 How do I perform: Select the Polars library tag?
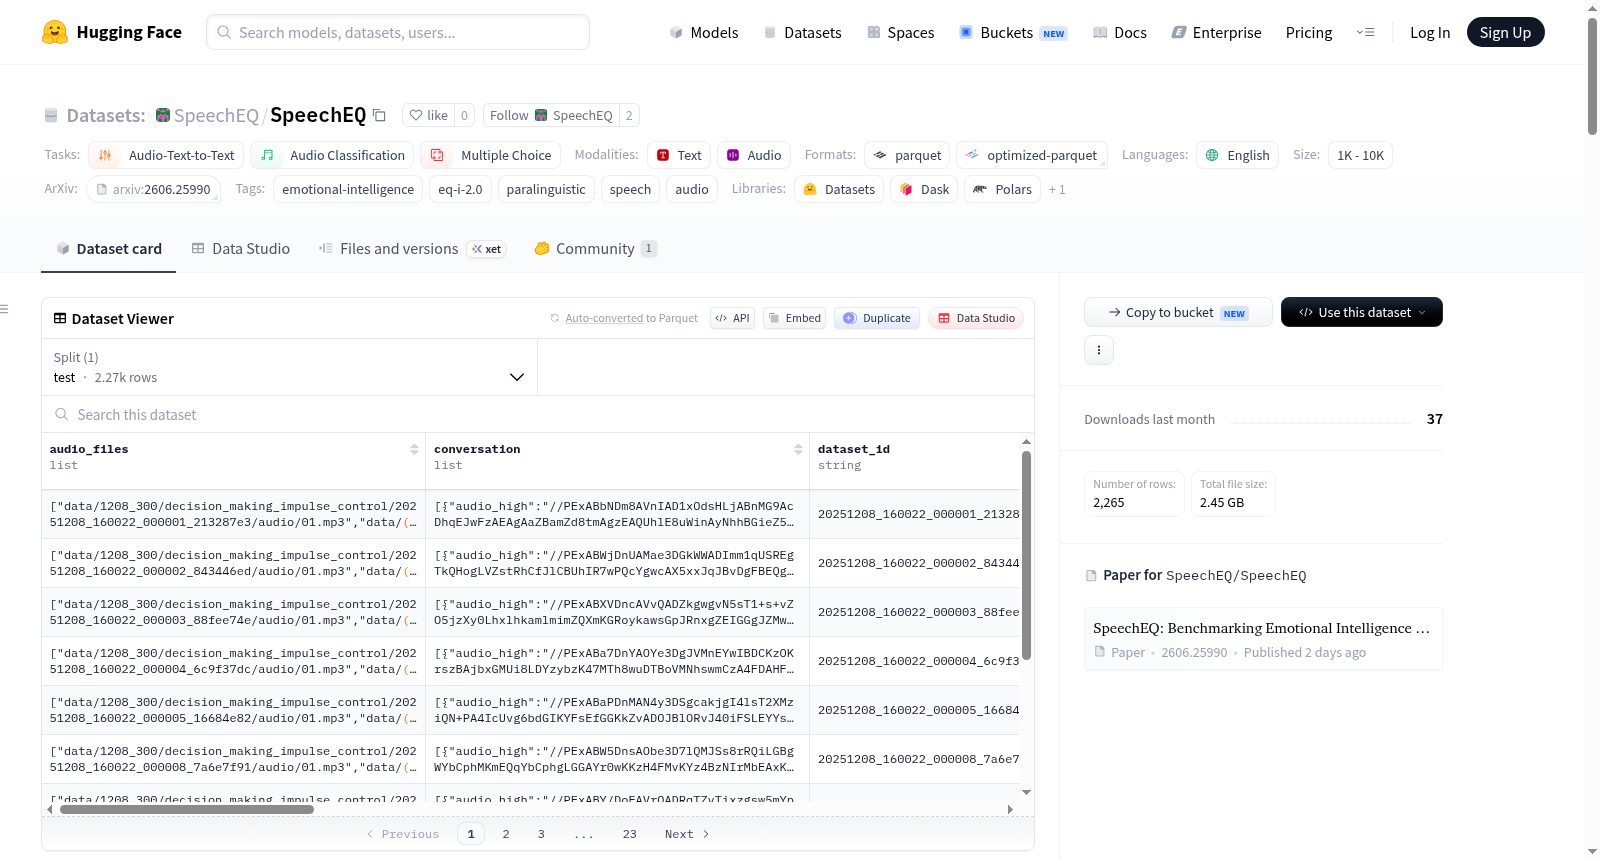click(x=1002, y=189)
